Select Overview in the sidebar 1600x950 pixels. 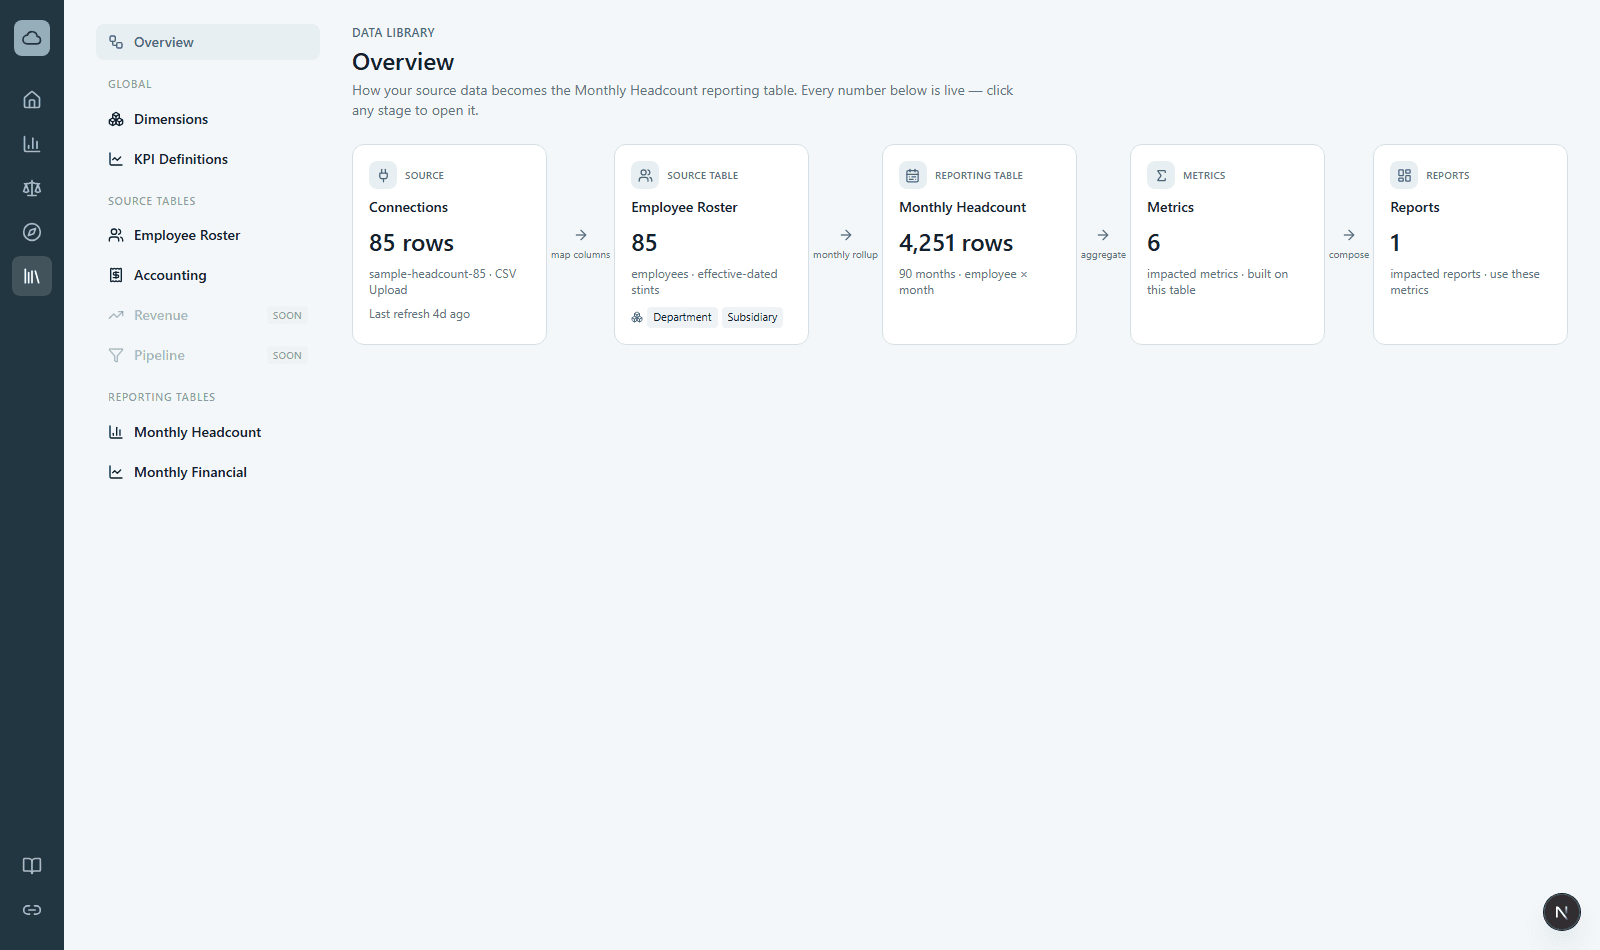pyautogui.click(x=208, y=42)
